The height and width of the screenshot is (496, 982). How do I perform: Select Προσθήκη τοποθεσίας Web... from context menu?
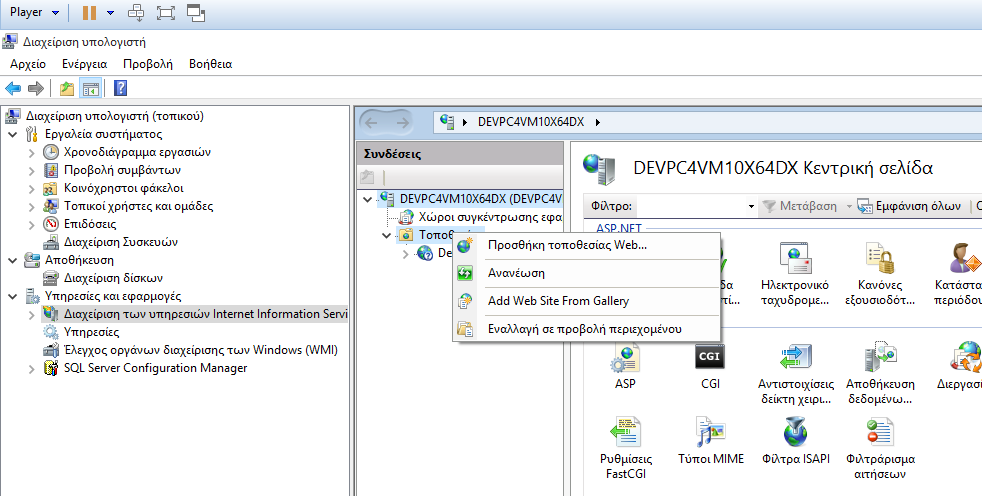pos(566,245)
